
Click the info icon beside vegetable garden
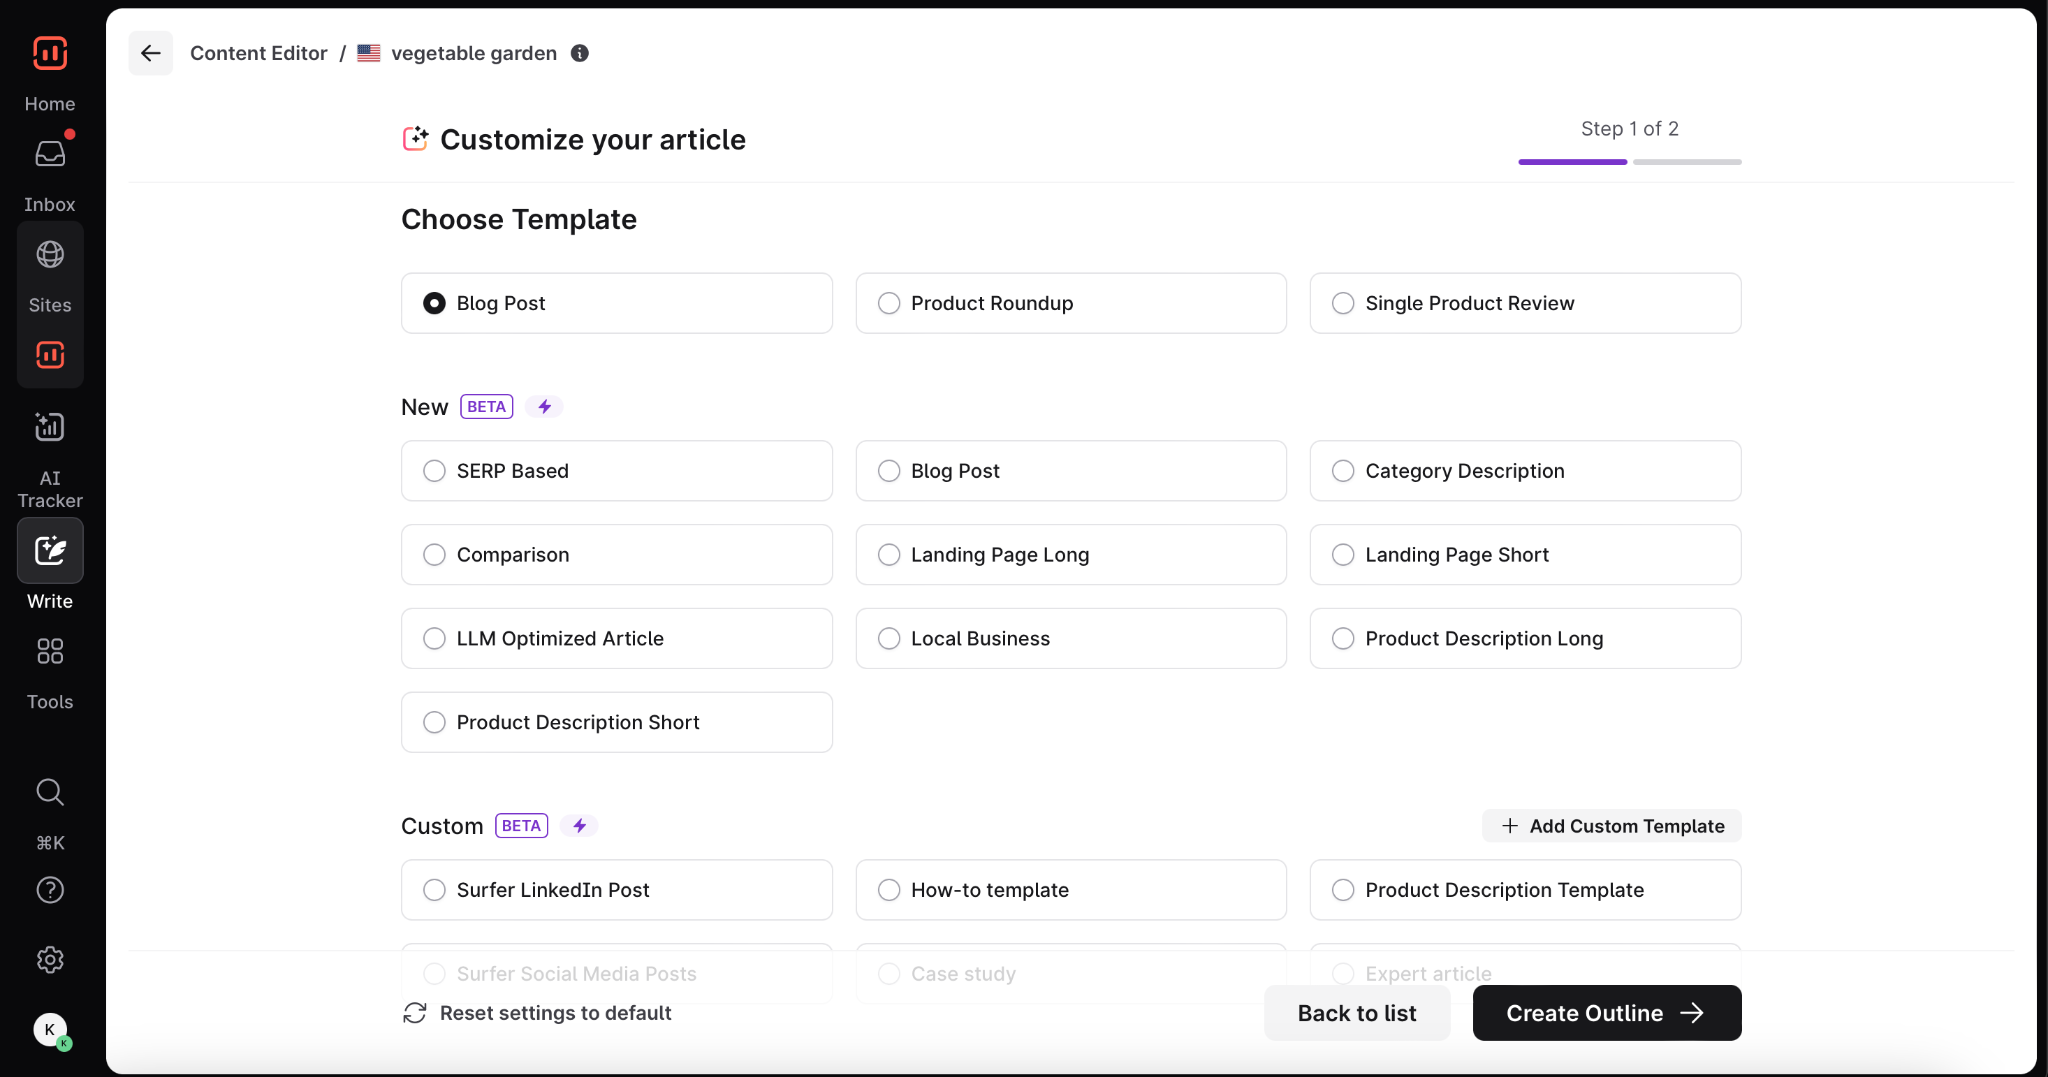point(580,53)
